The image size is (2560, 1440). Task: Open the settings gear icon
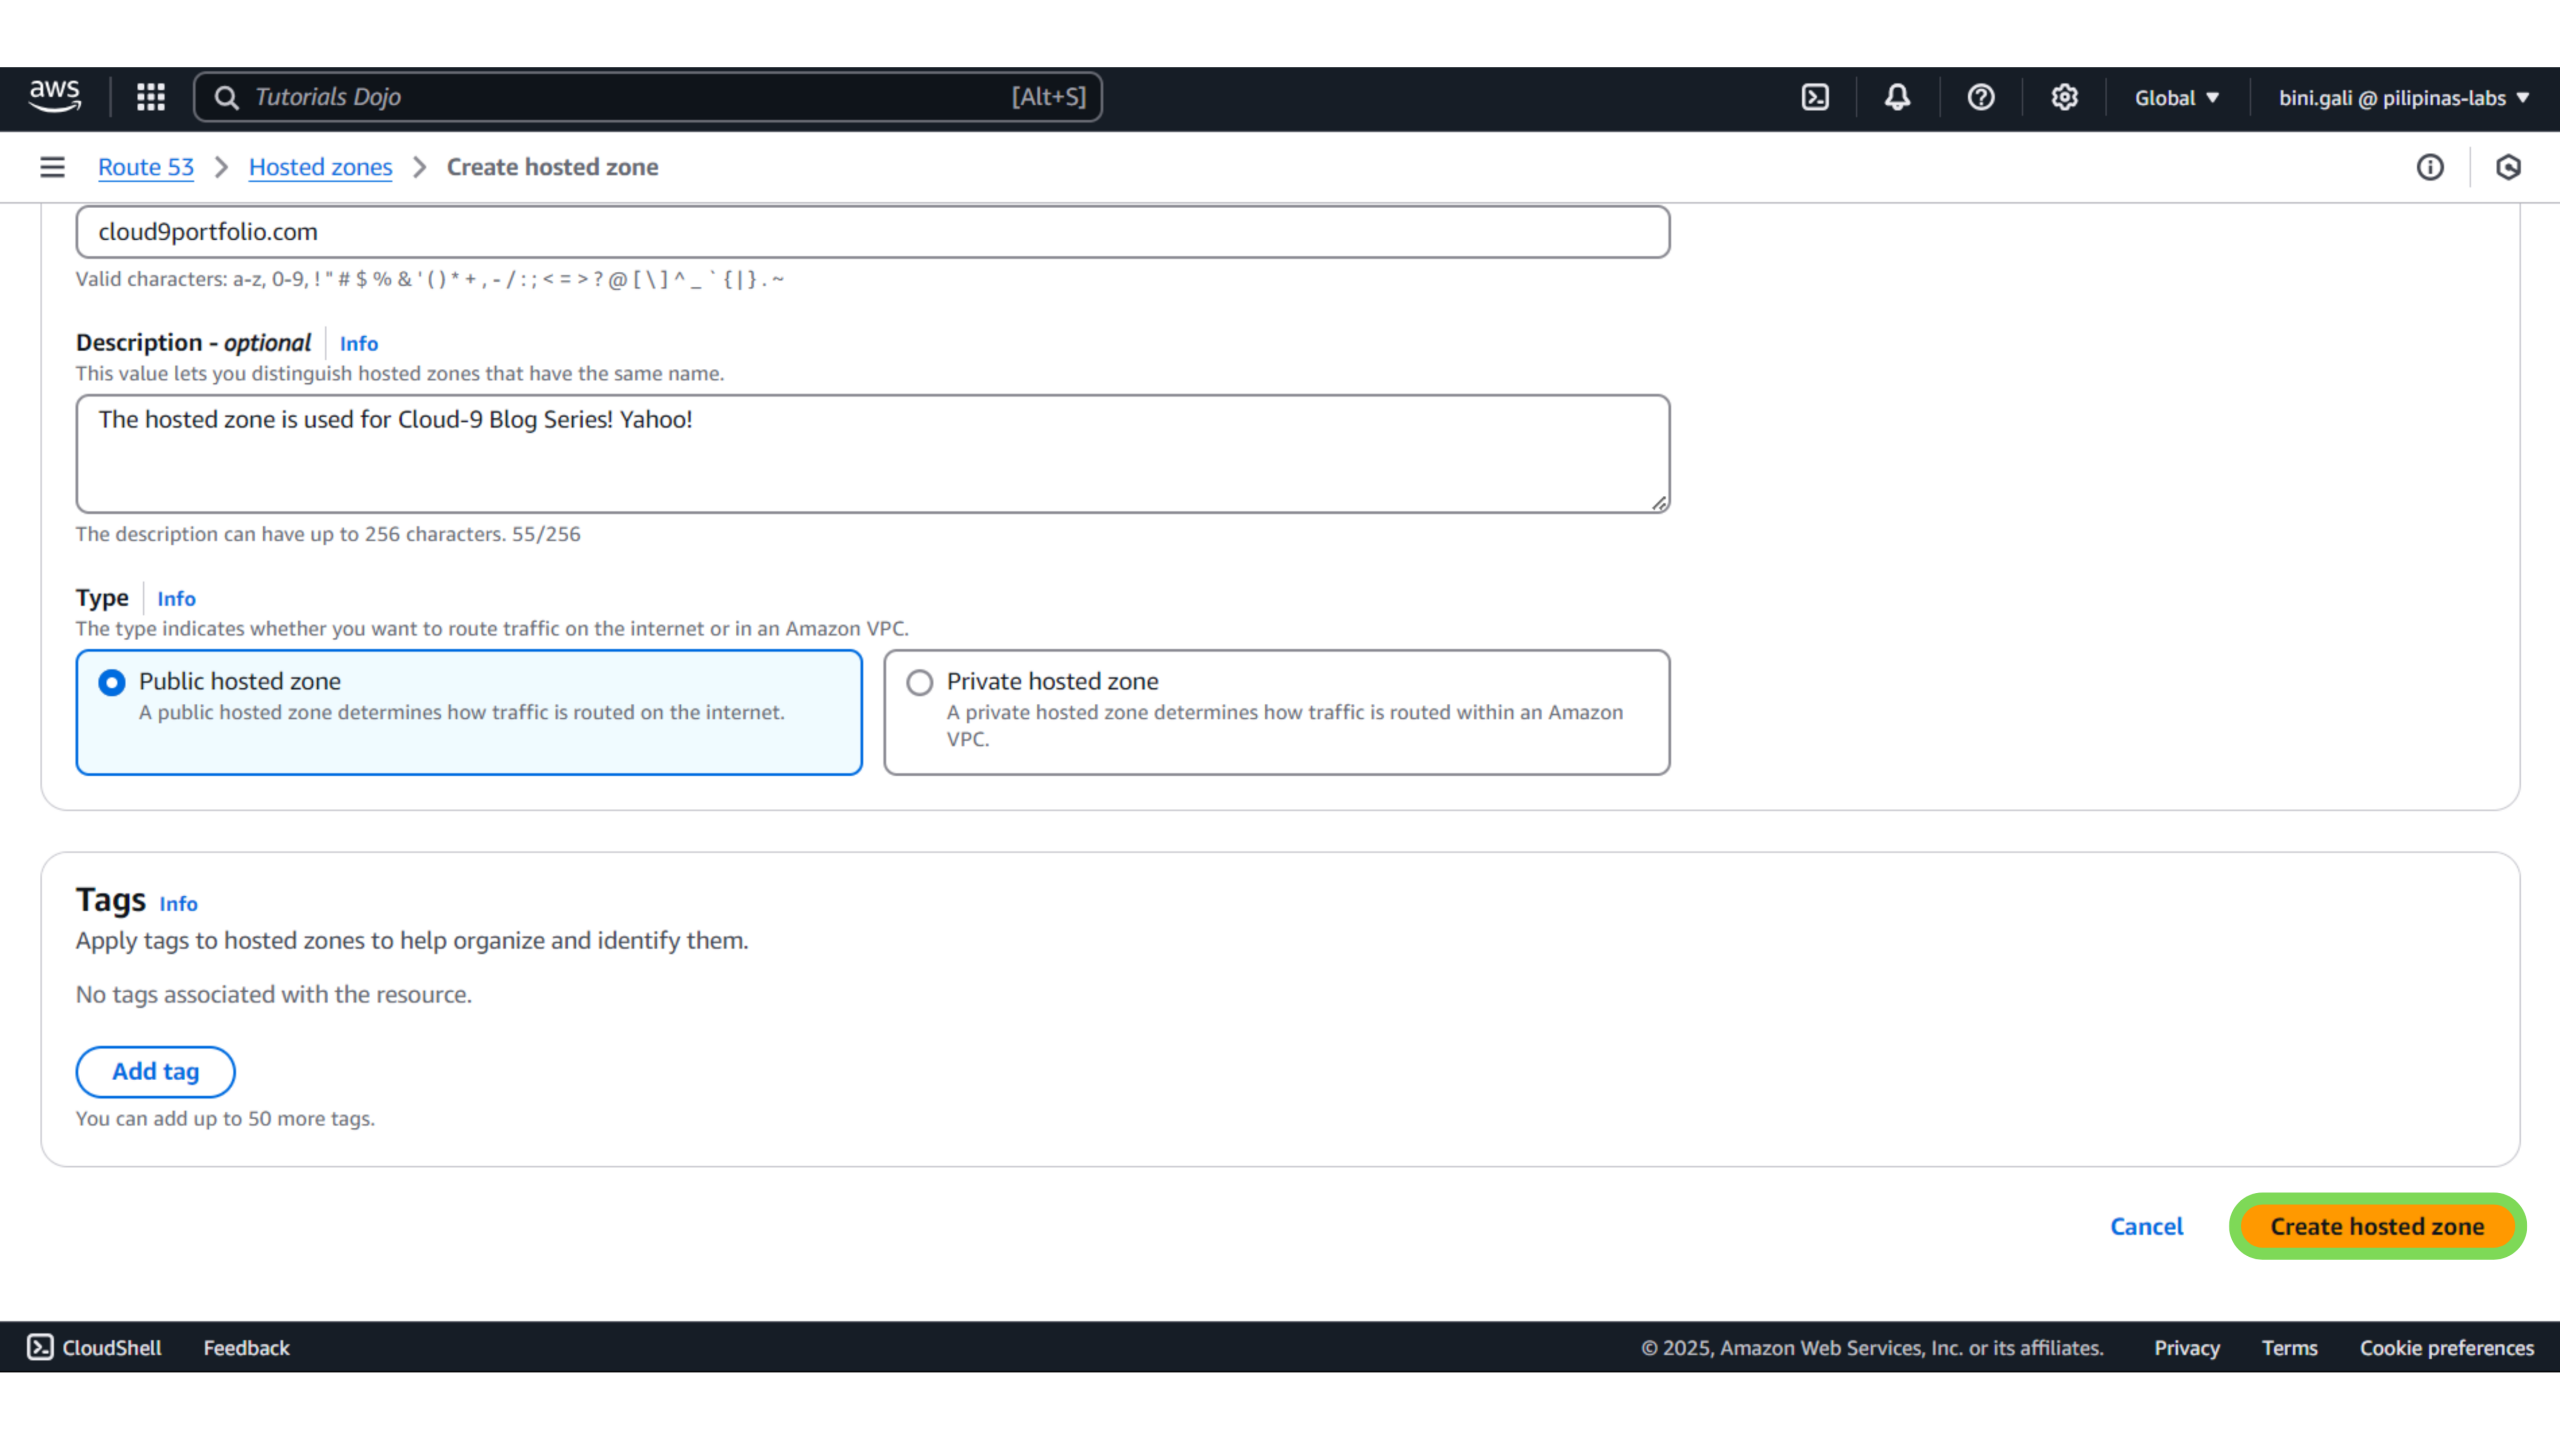2064,97
